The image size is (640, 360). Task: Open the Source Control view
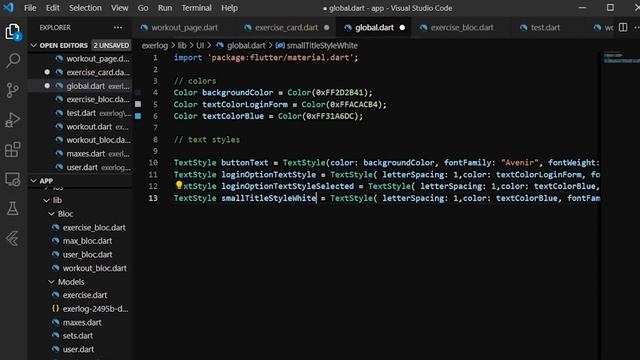coord(13,90)
